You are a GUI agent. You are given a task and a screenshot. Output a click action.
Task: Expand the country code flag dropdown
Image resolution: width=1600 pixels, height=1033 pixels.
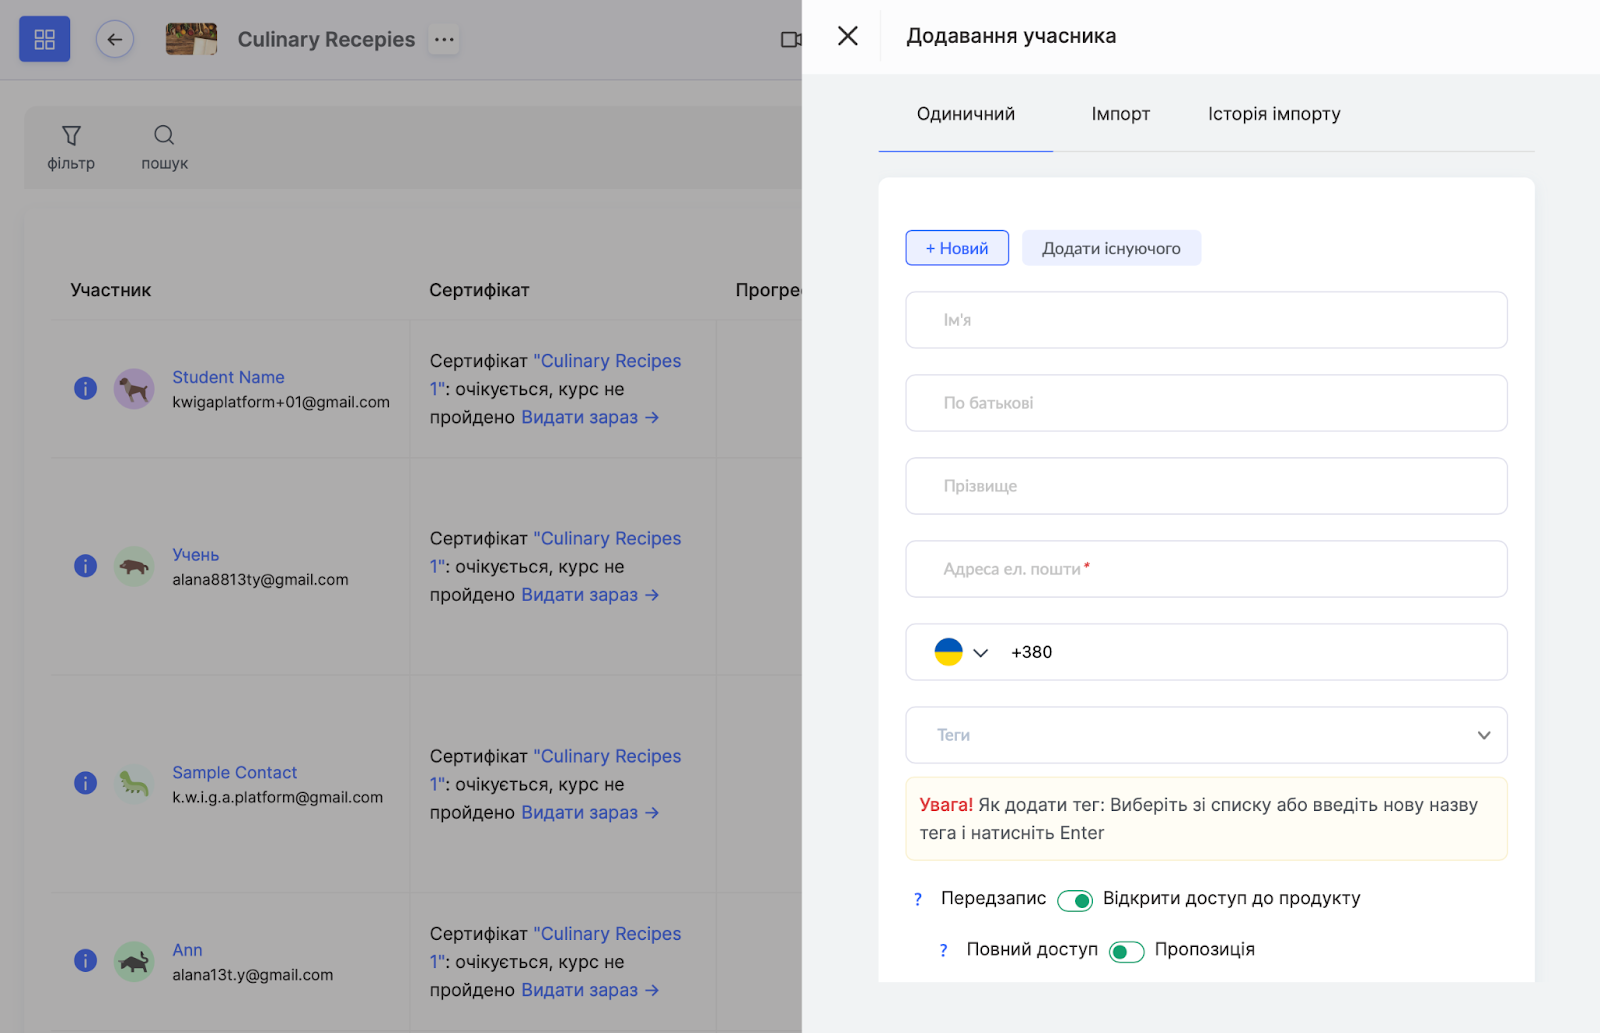click(961, 652)
